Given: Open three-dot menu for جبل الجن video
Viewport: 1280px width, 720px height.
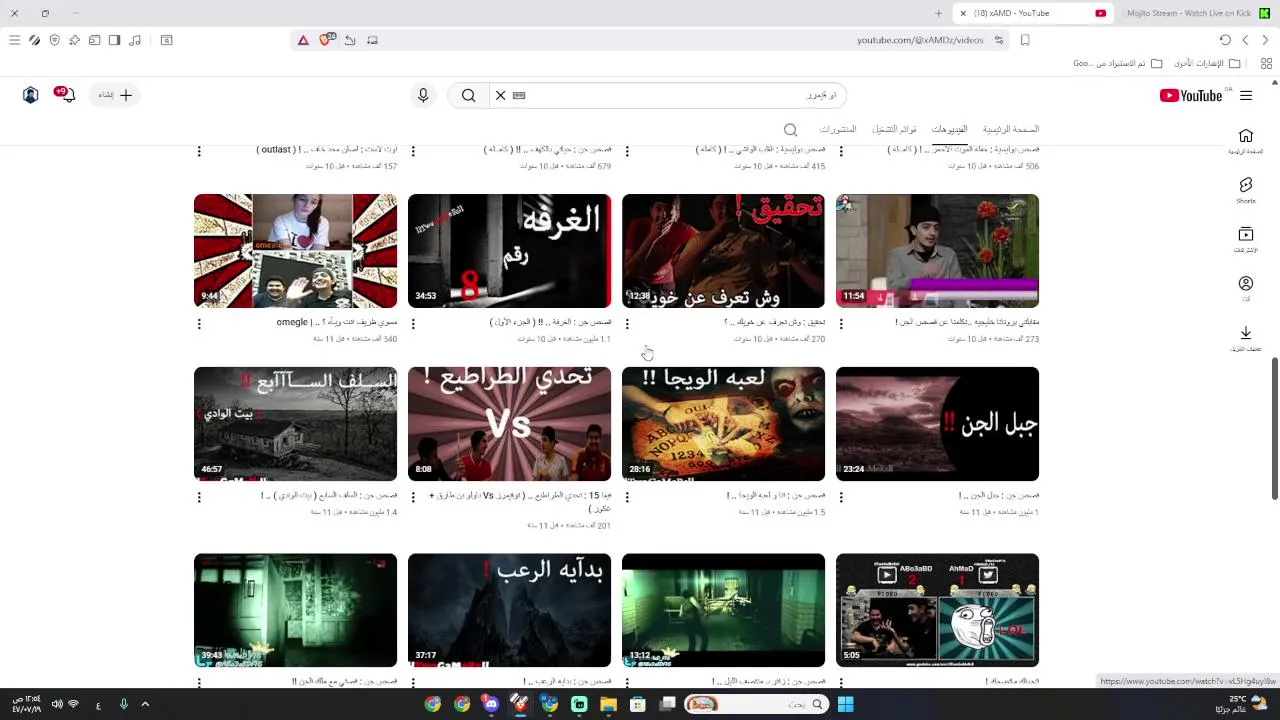Looking at the screenshot, I should coord(841,497).
